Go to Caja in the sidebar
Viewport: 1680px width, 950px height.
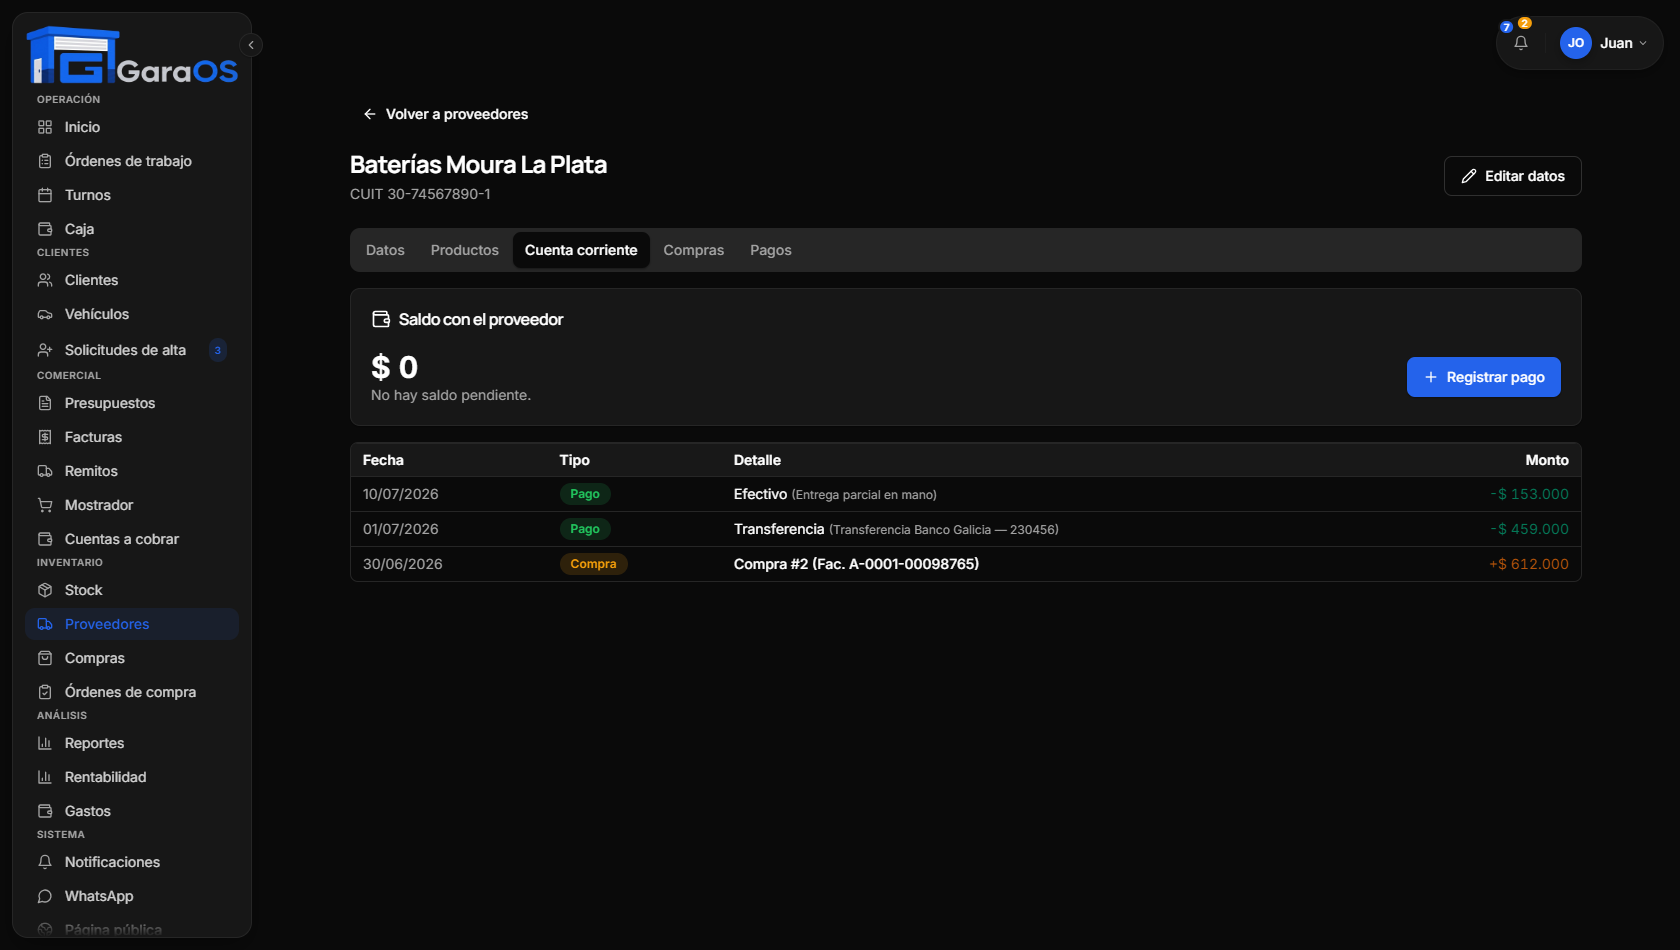[x=132, y=229]
